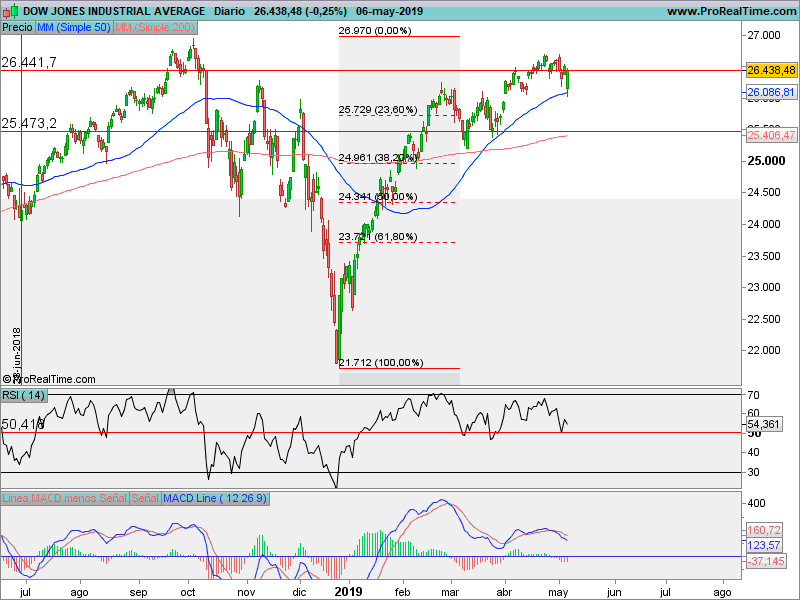Click the sep month on time axis
The width and height of the screenshot is (800, 600).
pyautogui.click(x=138, y=592)
